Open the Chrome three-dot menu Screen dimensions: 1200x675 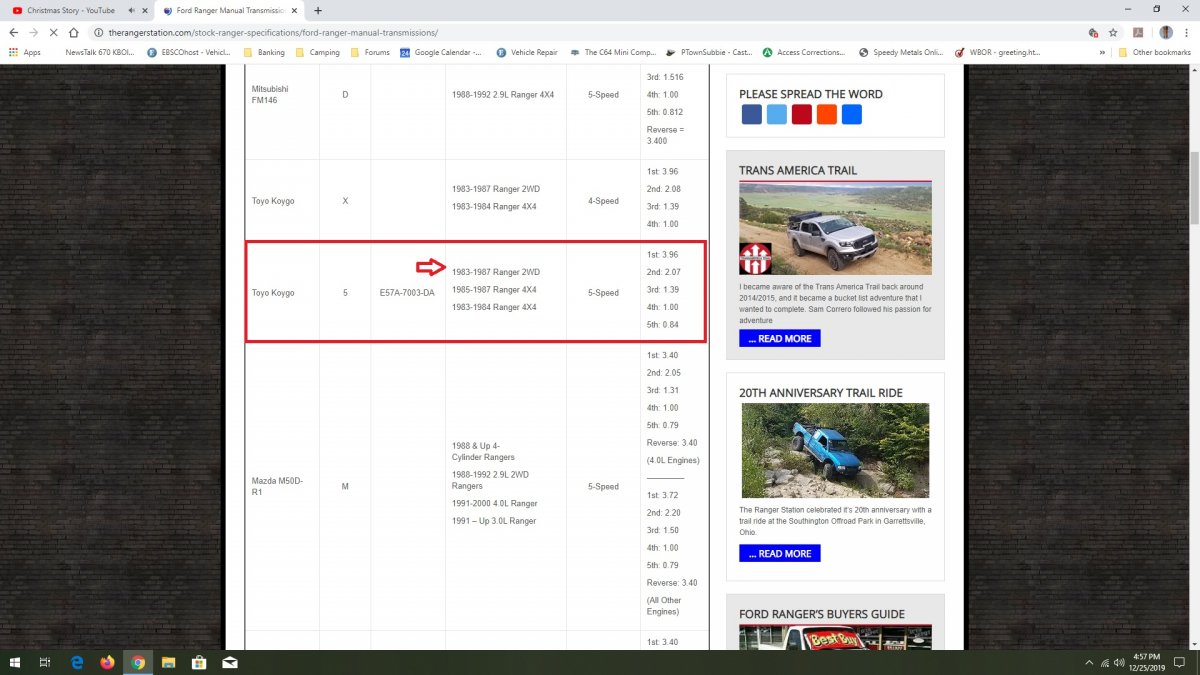(x=1187, y=32)
